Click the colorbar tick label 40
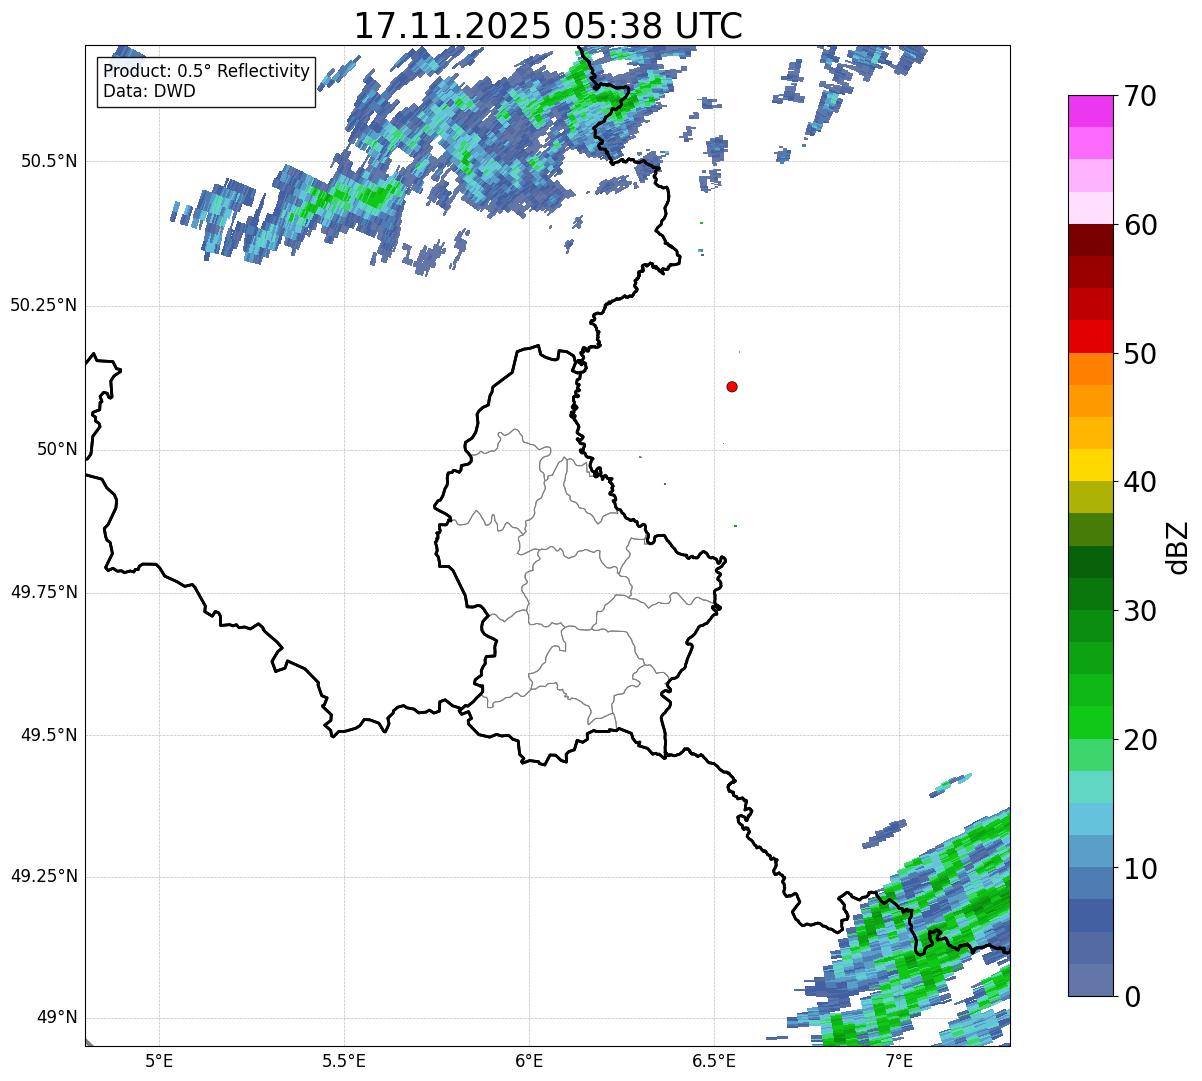Image resolution: width=1202 pixels, height=1081 pixels. tap(1140, 482)
